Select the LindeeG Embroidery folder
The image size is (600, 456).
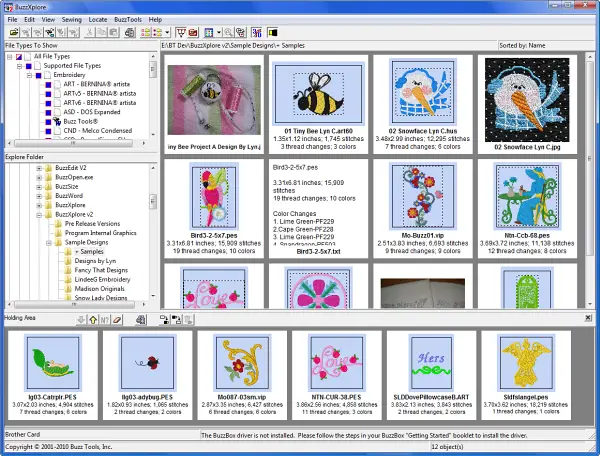coord(102,279)
